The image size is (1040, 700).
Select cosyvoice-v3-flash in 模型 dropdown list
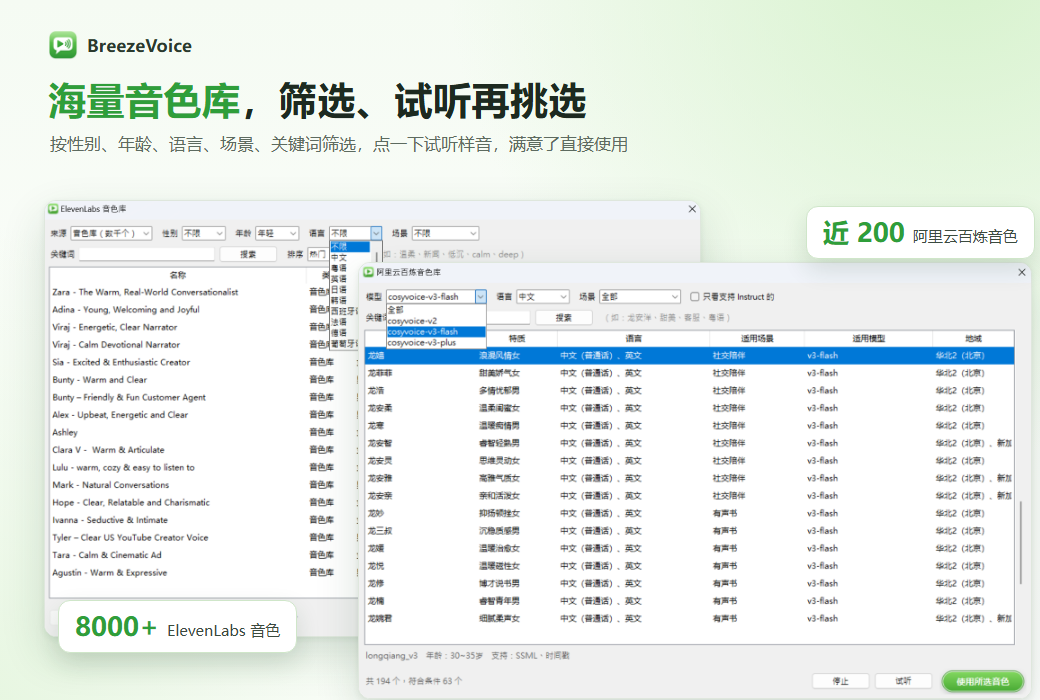pyautogui.click(x=436, y=332)
